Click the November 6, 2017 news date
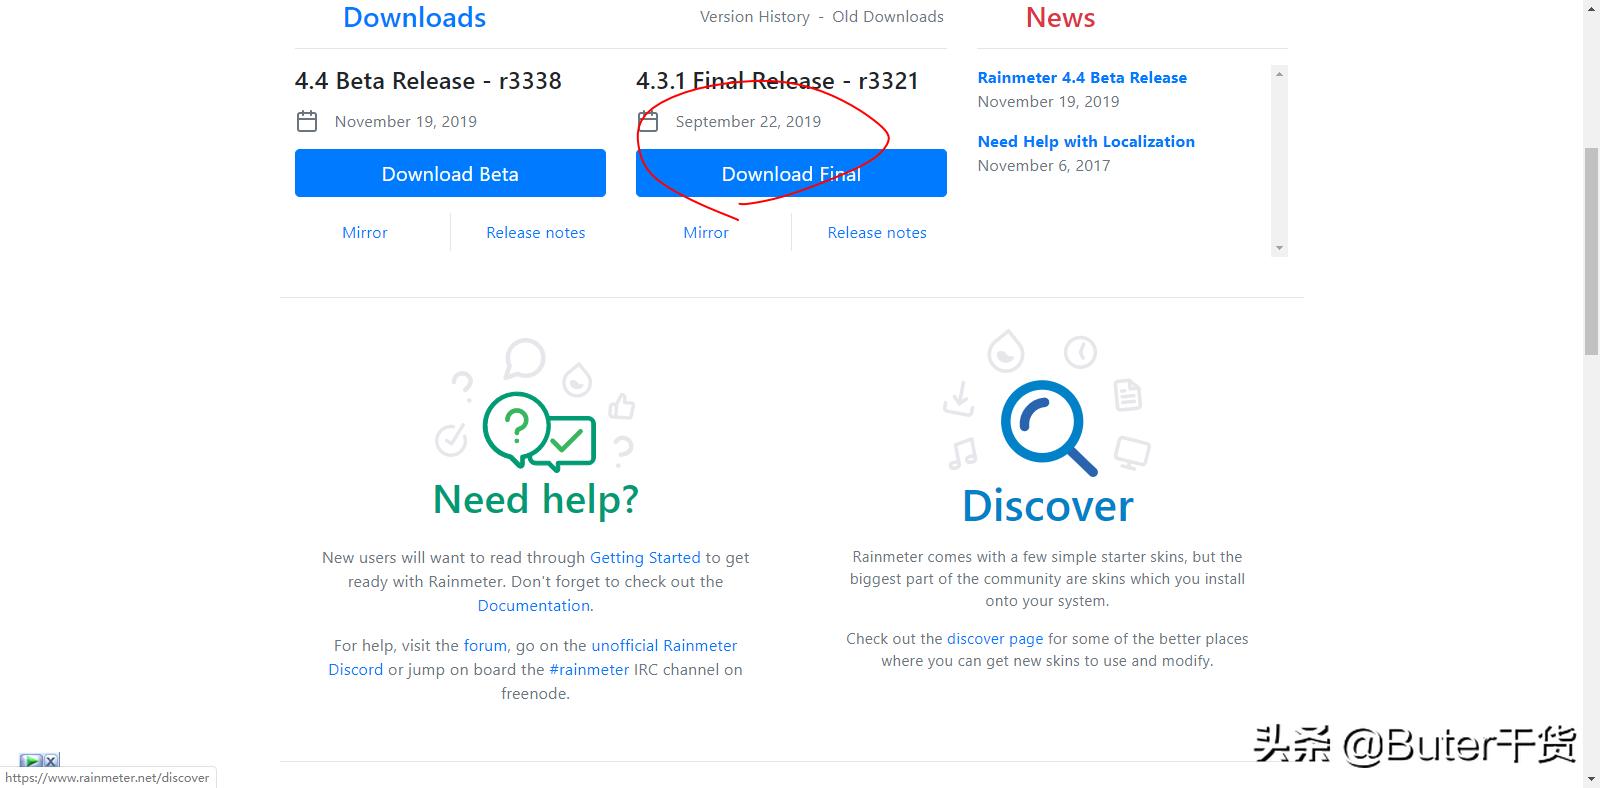The height and width of the screenshot is (788, 1600). (x=1044, y=165)
